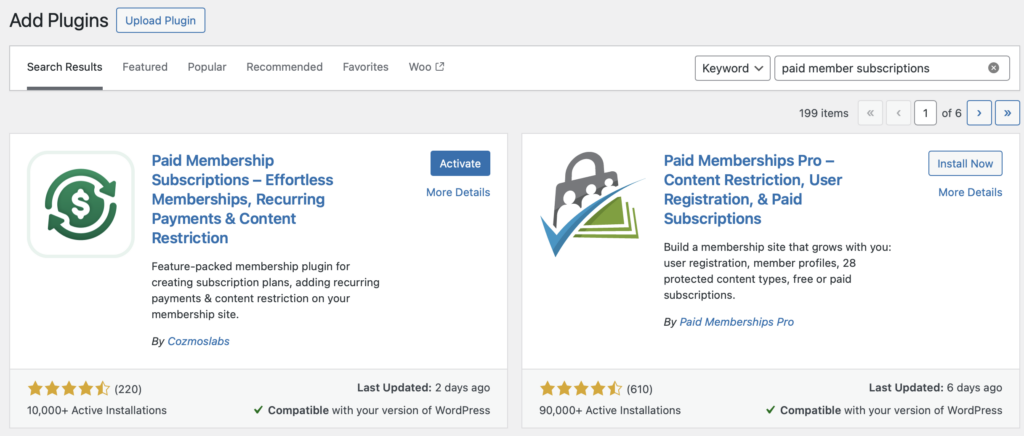Click the "Build a membership site" description
This screenshot has height=436, width=1024.
pos(778,272)
